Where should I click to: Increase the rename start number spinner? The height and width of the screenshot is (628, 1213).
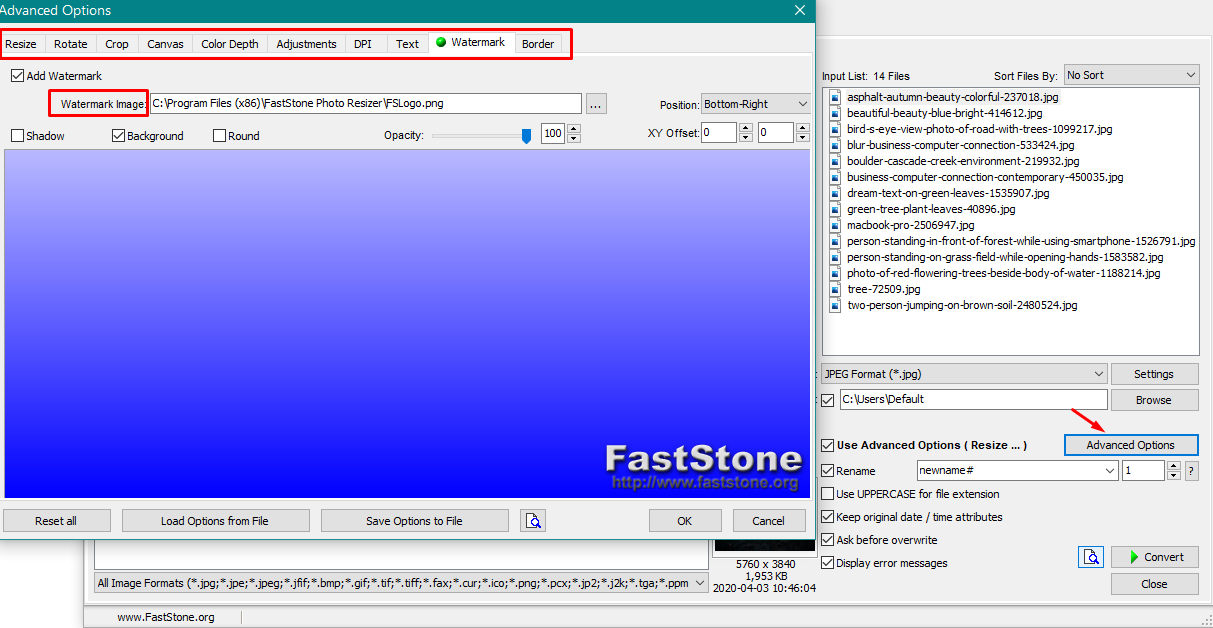click(1174, 466)
